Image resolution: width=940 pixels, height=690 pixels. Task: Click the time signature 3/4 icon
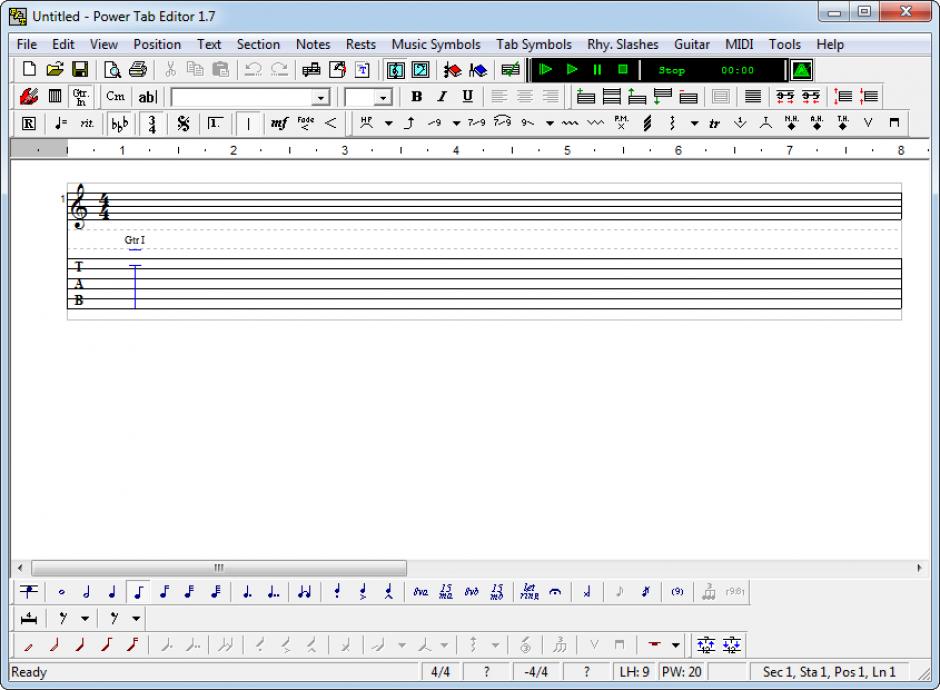click(x=152, y=124)
